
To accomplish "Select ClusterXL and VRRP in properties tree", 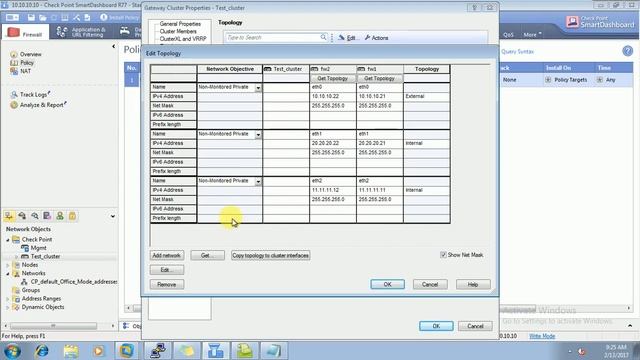I will (183, 38).
